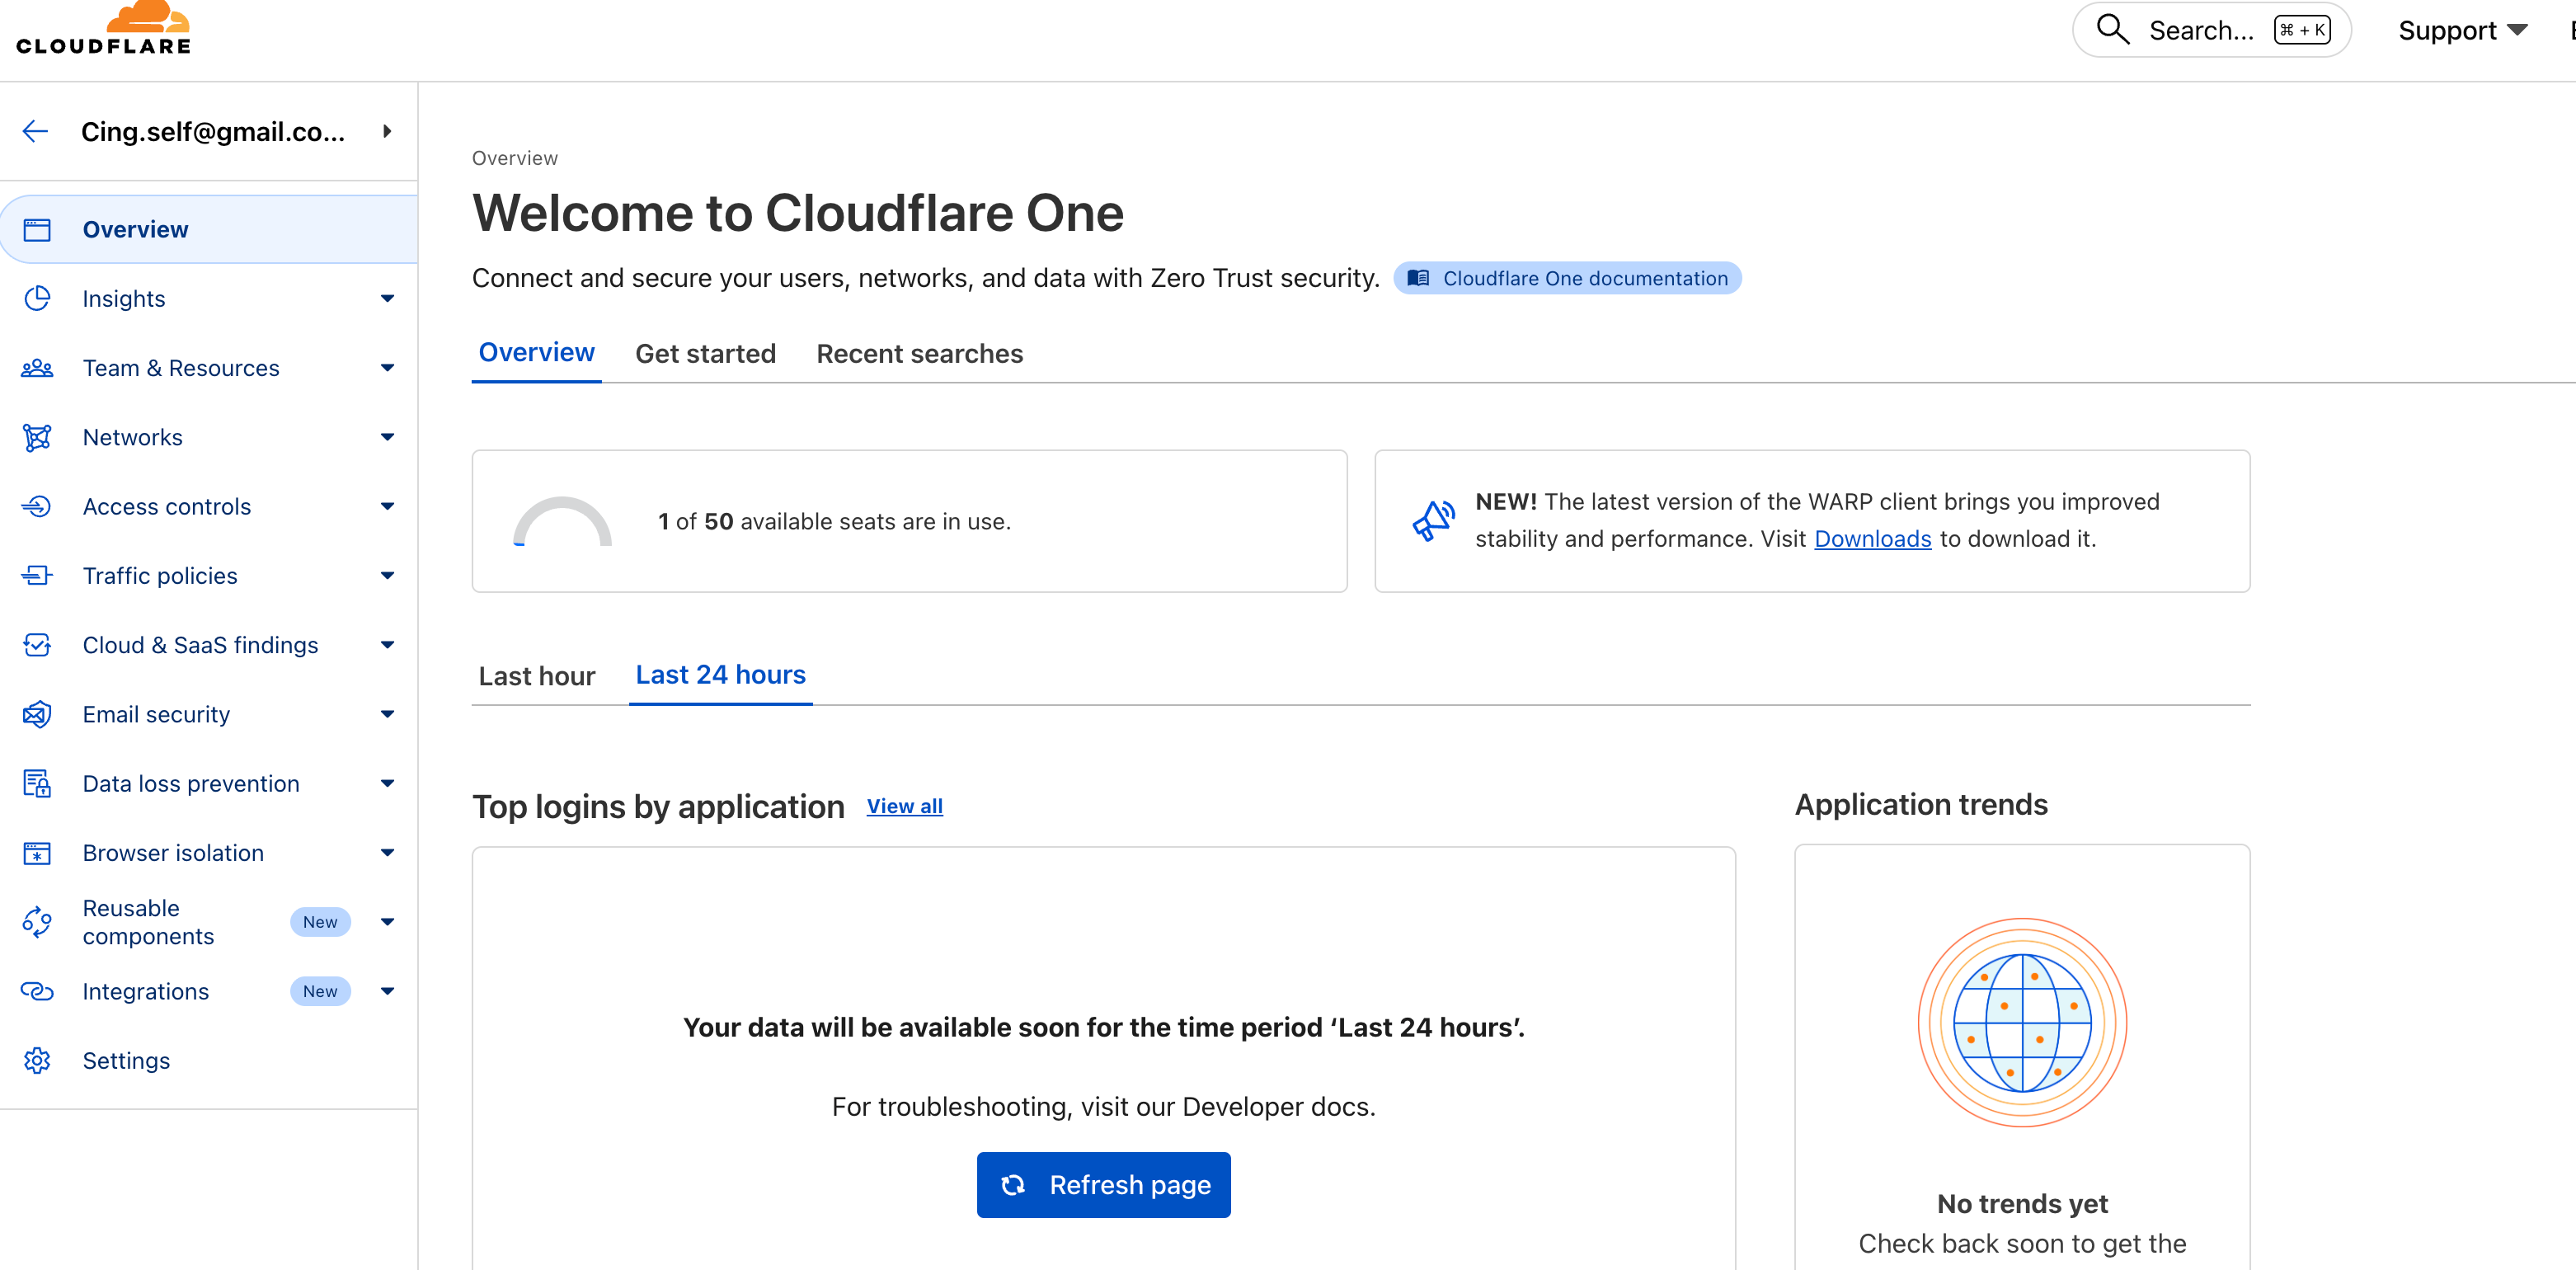Image resolution: width=2576 pixels, height=1270 pixels.
Task: Click the Email security envelope icon
Action: [x=37, y=714]
